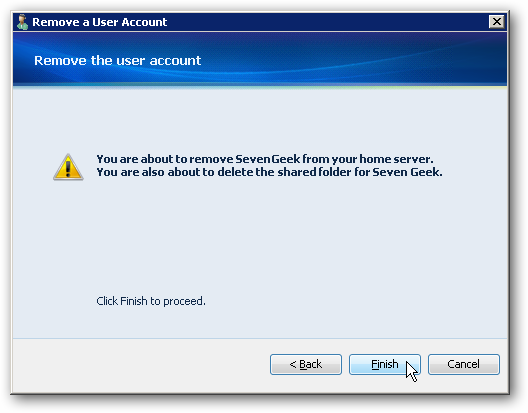528x413 pixels.
Task: Click the separator line above the buttons
Action: (260, 338)
